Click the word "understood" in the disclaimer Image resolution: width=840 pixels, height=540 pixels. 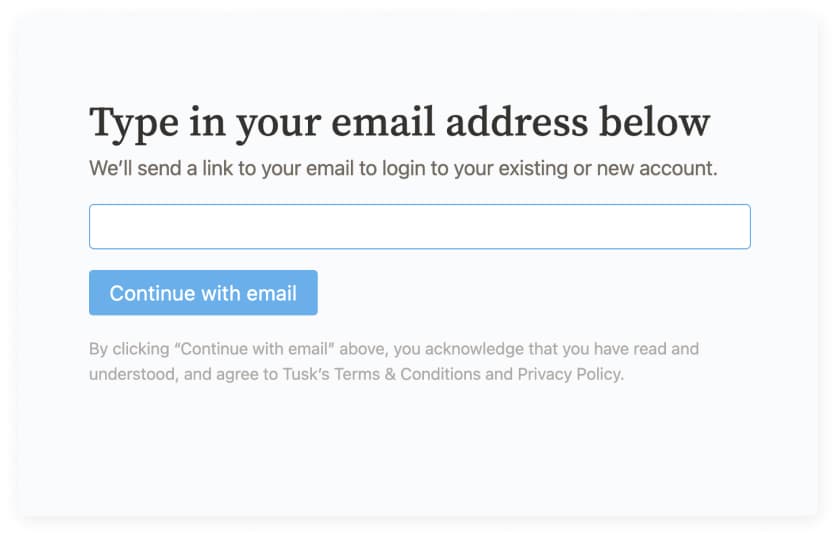pyautogui.click(x=132, y=374)
